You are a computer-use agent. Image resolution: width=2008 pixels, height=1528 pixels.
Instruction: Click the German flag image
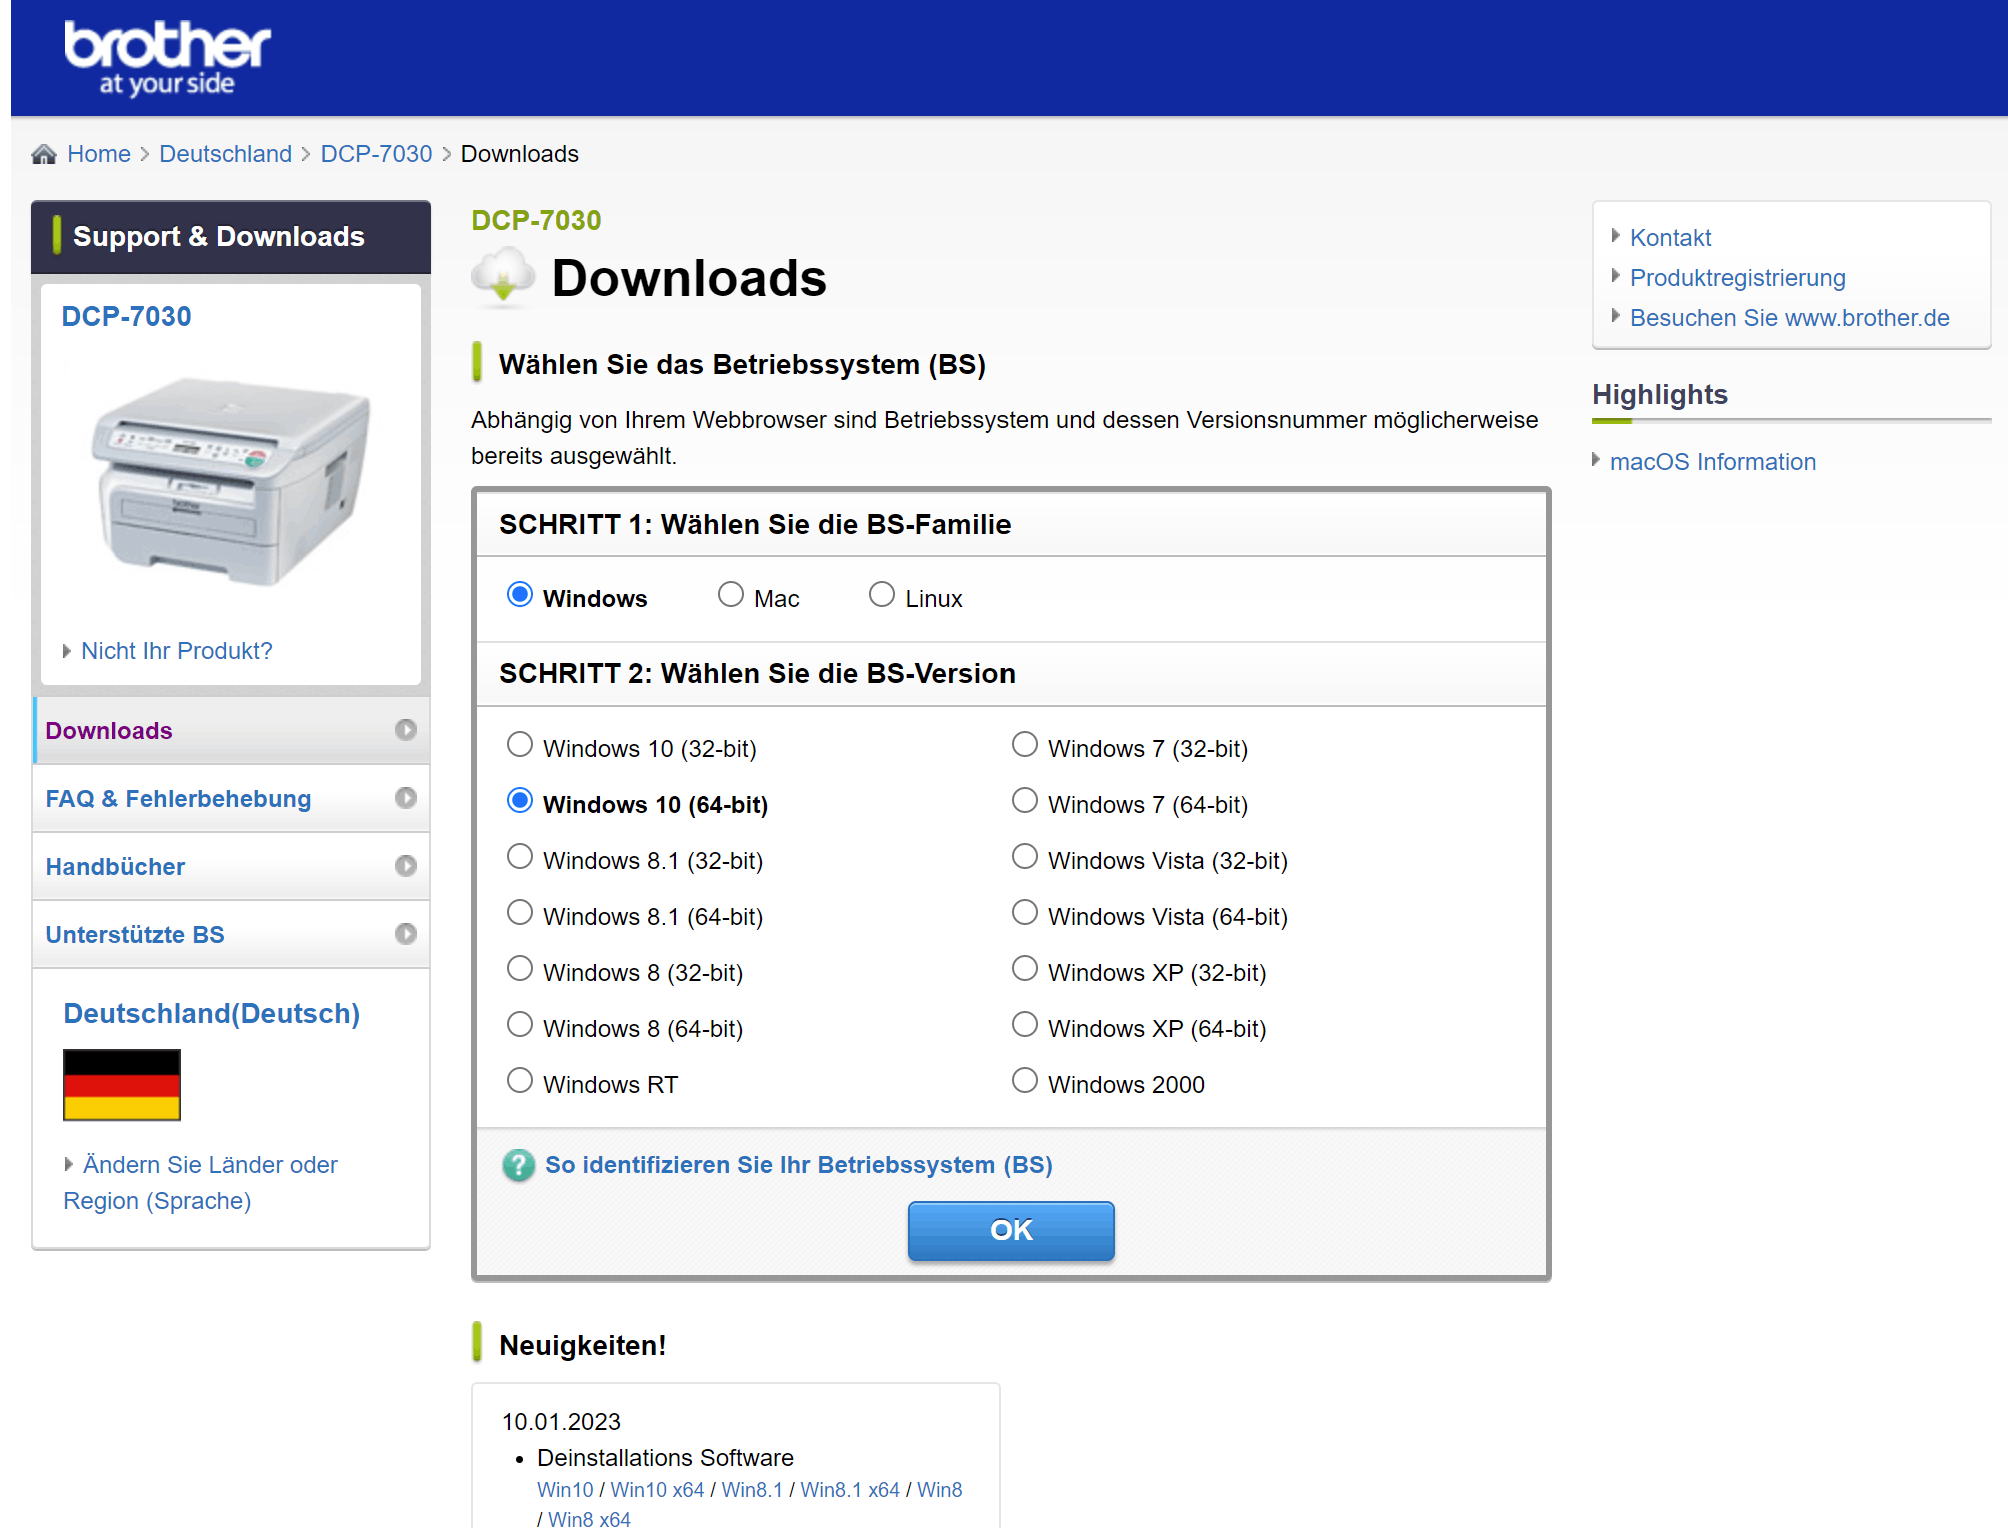(x=122, y=1085)
